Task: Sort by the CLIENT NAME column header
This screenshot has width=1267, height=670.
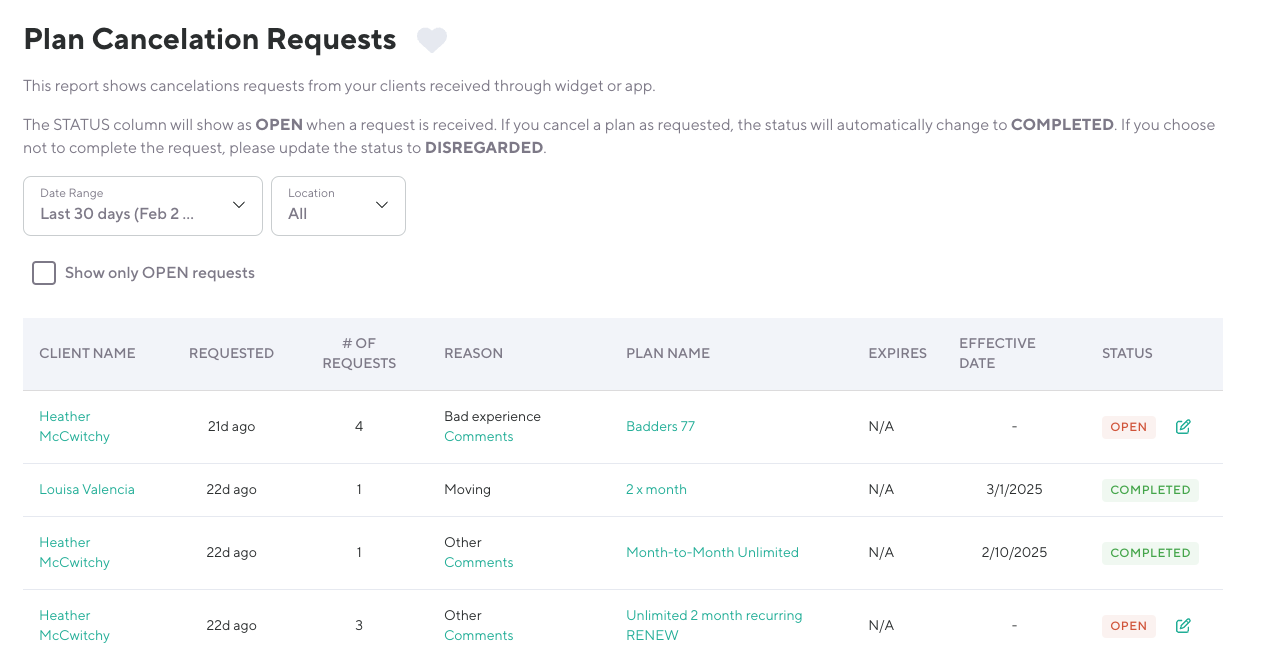Action: point(87,354)
